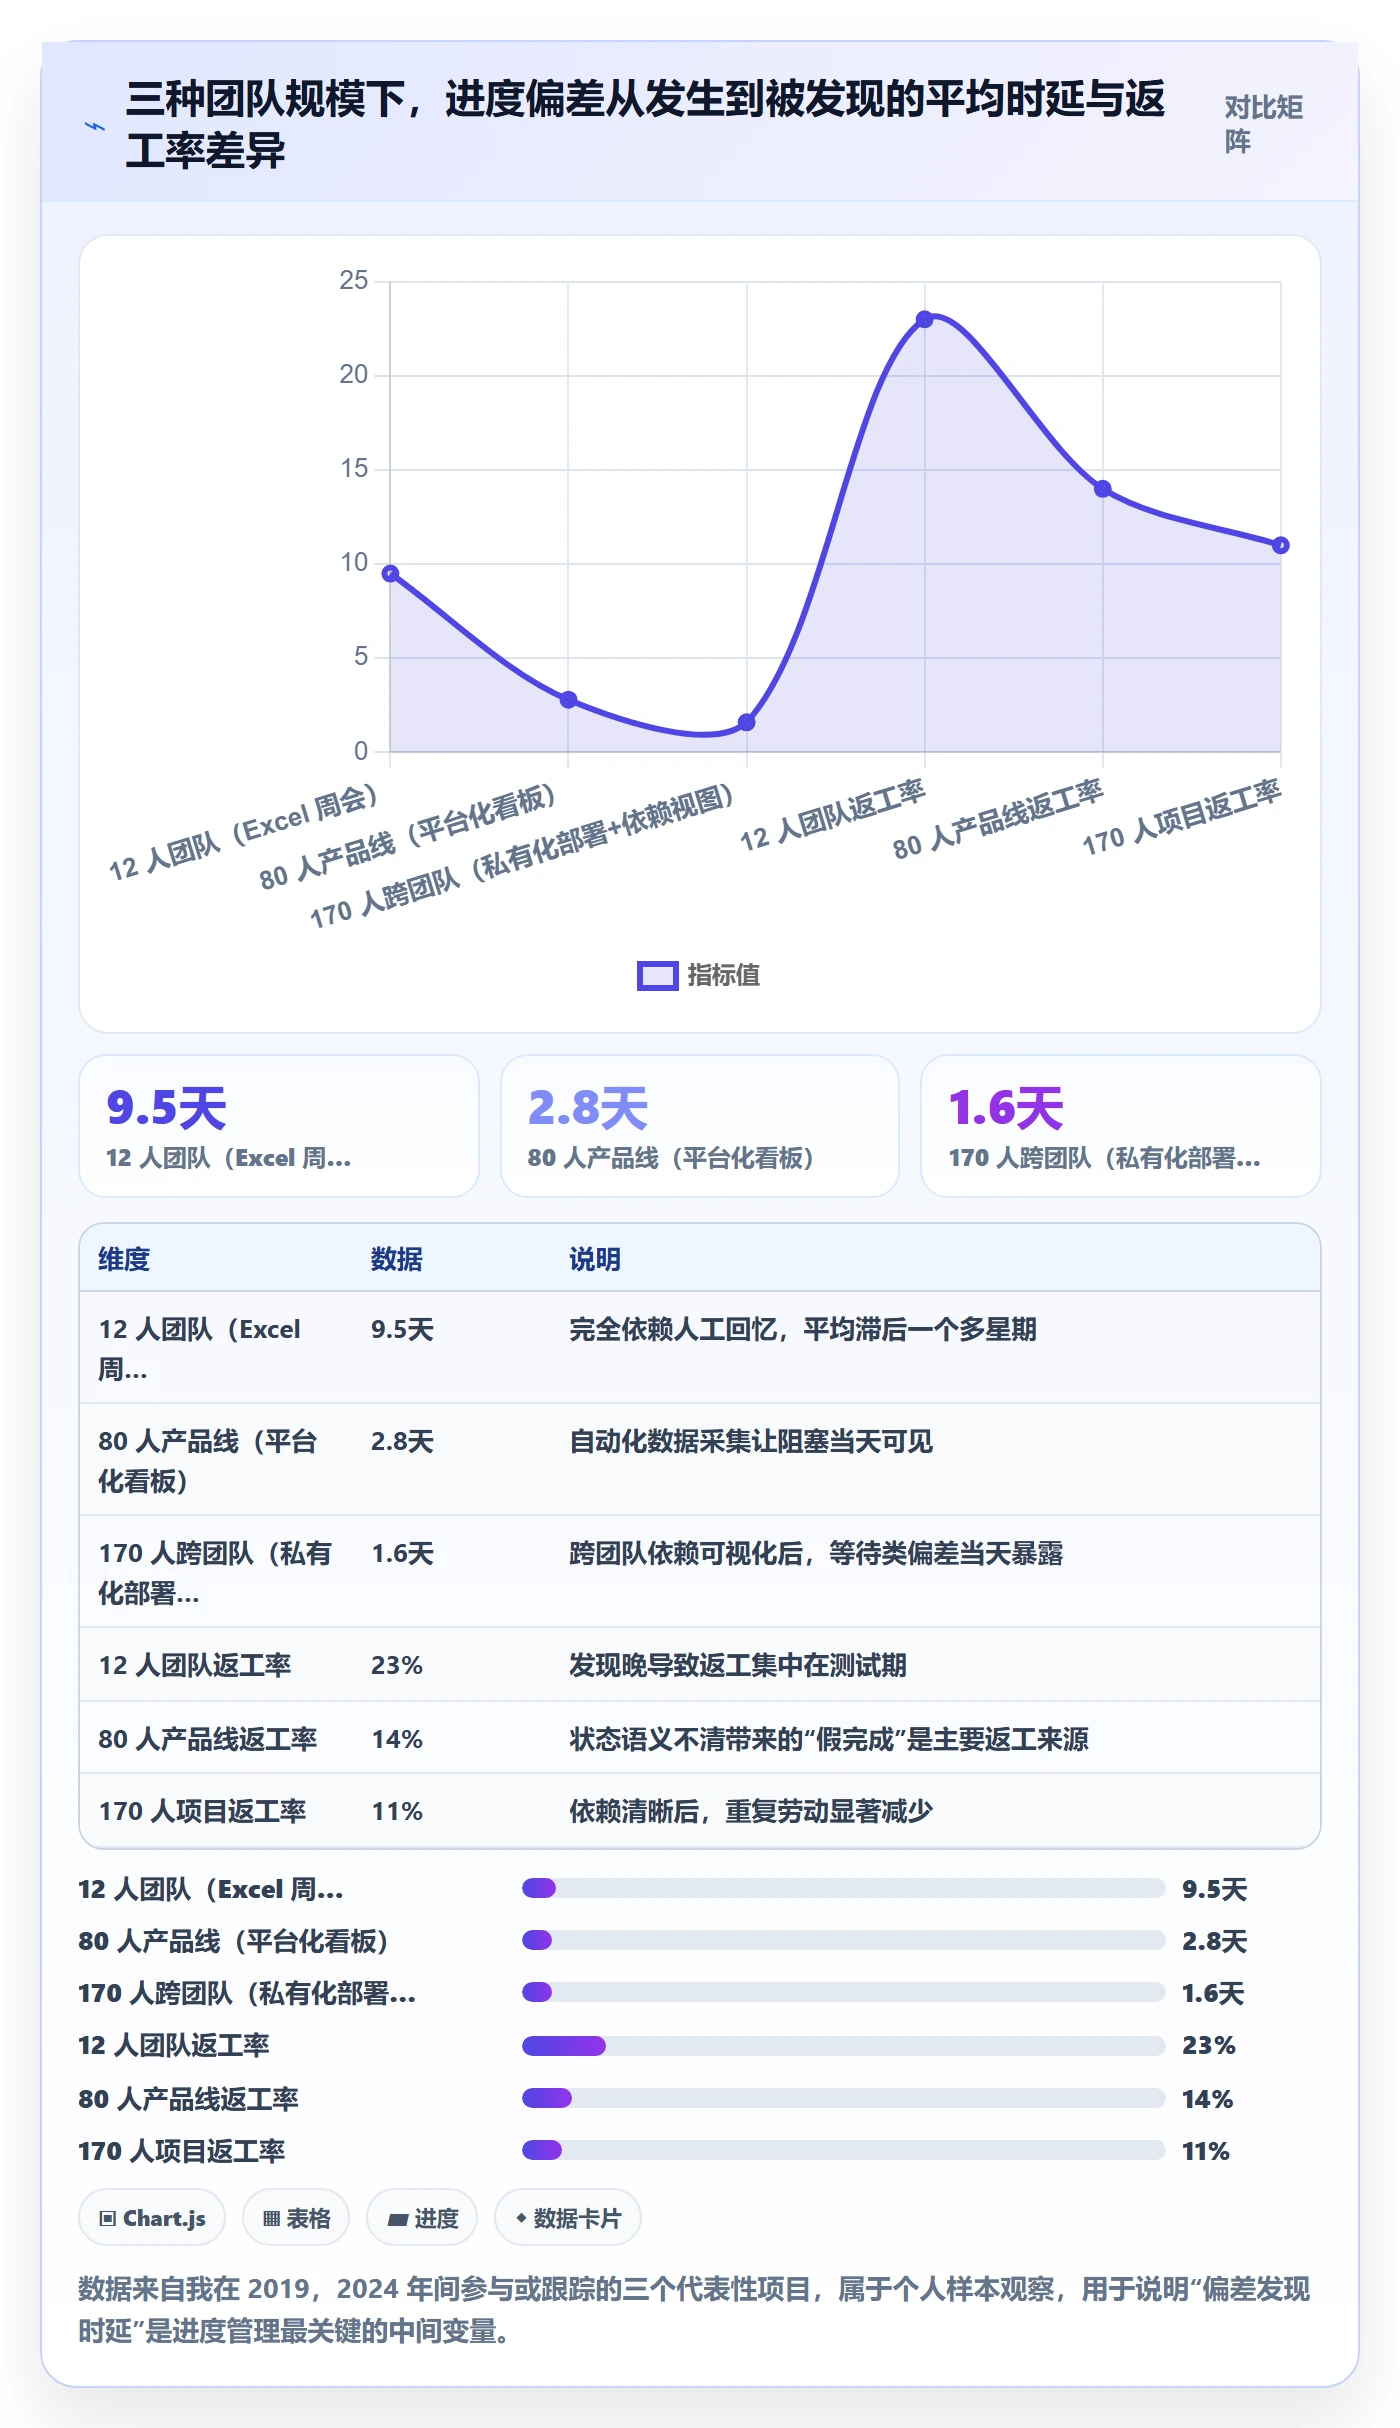This screenshot has width=1400, height=2428.
Task: Open the 9.5天 data card
Action: [279, 1126]
